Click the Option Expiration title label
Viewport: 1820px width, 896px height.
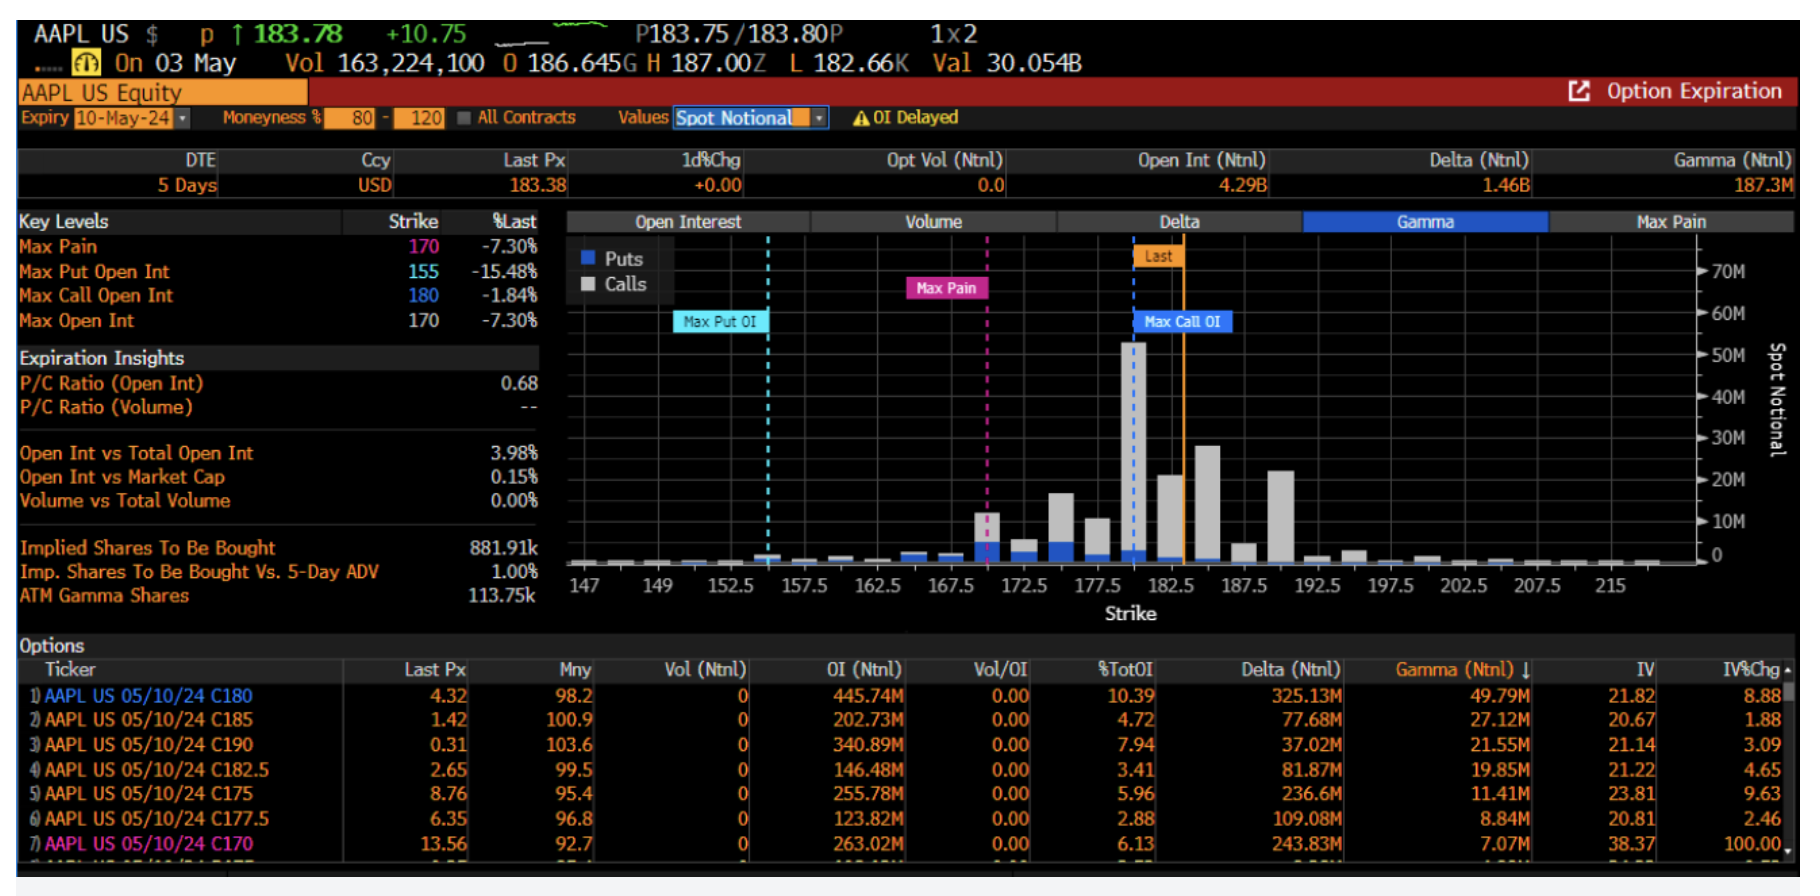click(1694, 91)
